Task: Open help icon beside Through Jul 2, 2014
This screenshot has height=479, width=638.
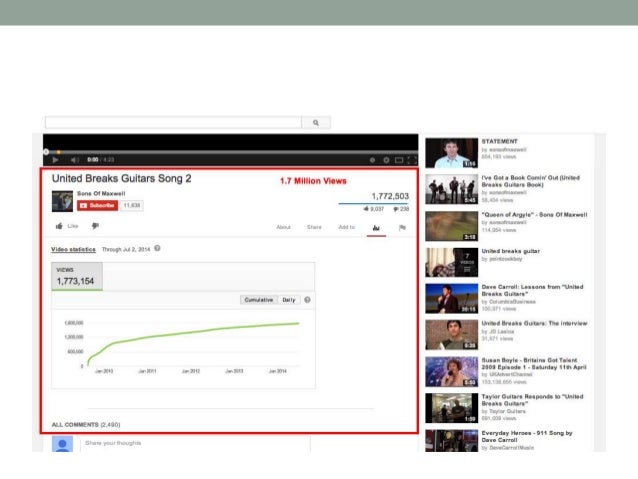Action: pos(157,248)
